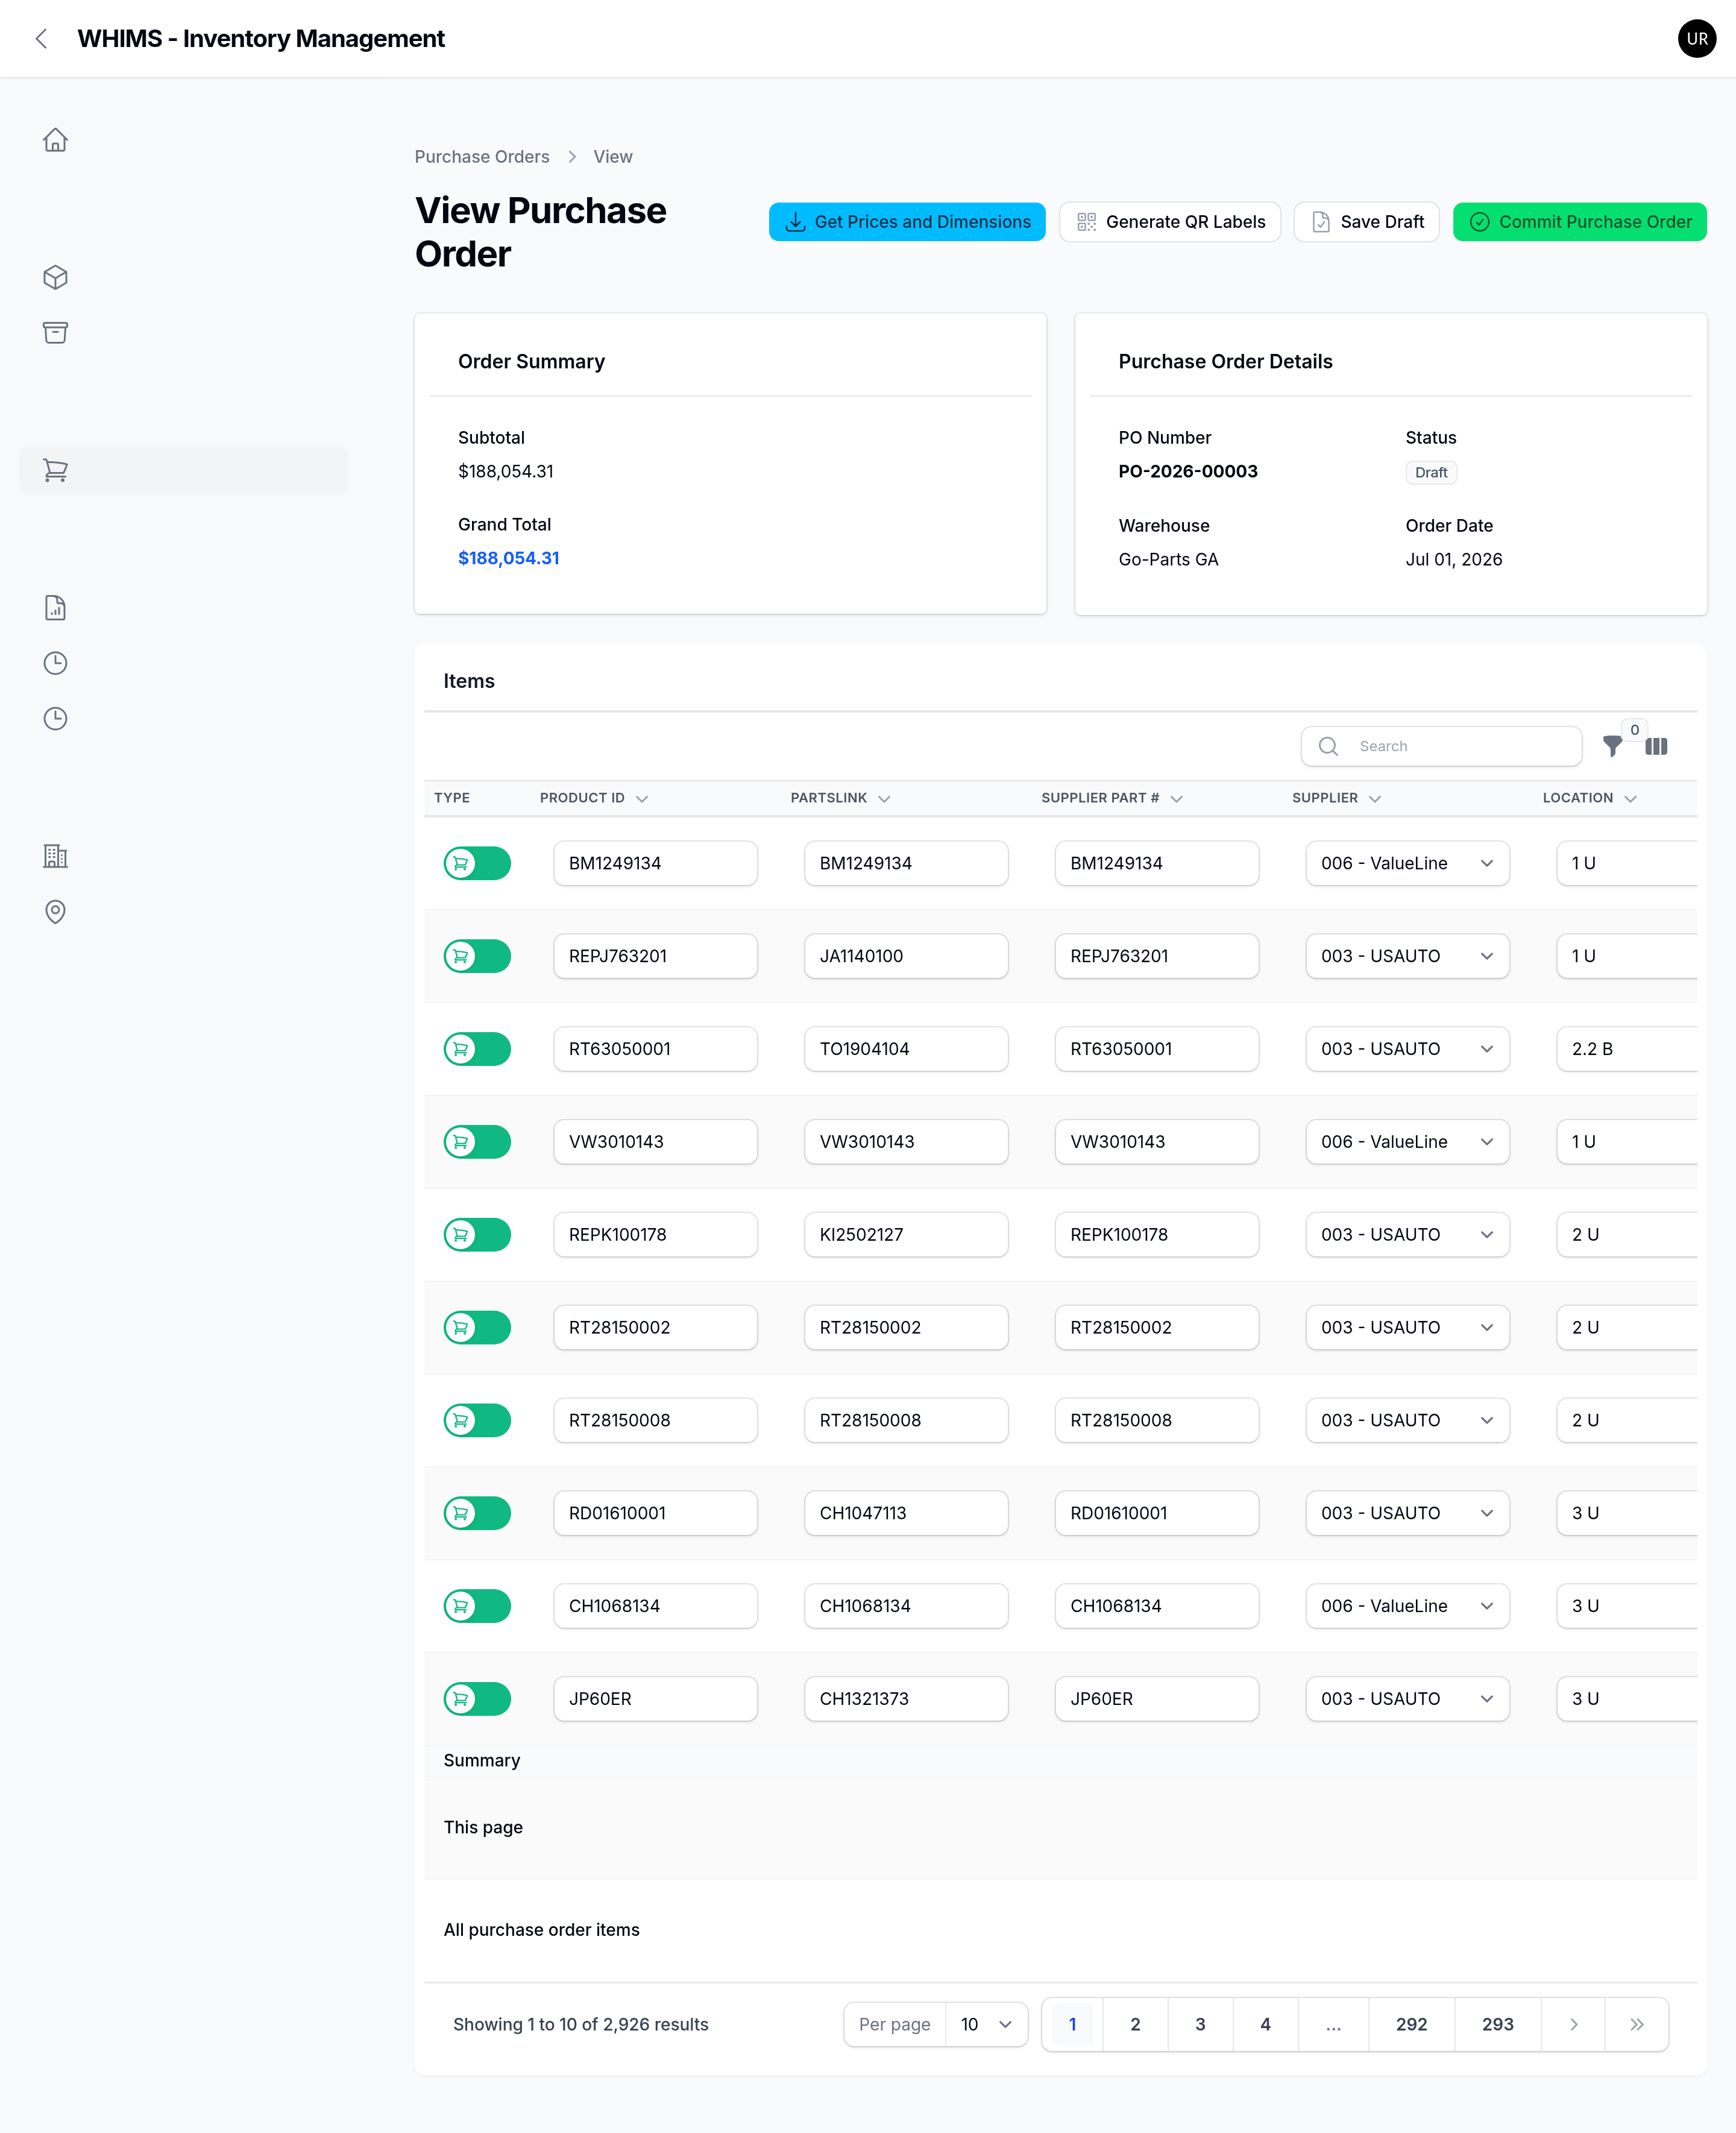Jump to the last page with the double arrow
Viewport: 1736px width, 2133px height.
(1637, 2024)
